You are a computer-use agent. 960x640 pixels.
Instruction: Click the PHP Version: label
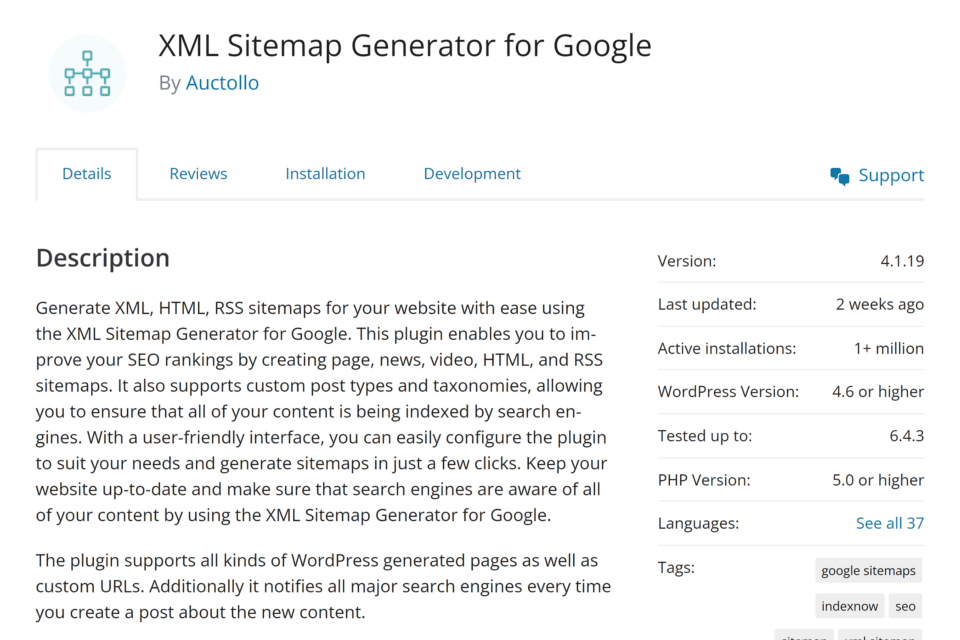[x=703, y=480]
